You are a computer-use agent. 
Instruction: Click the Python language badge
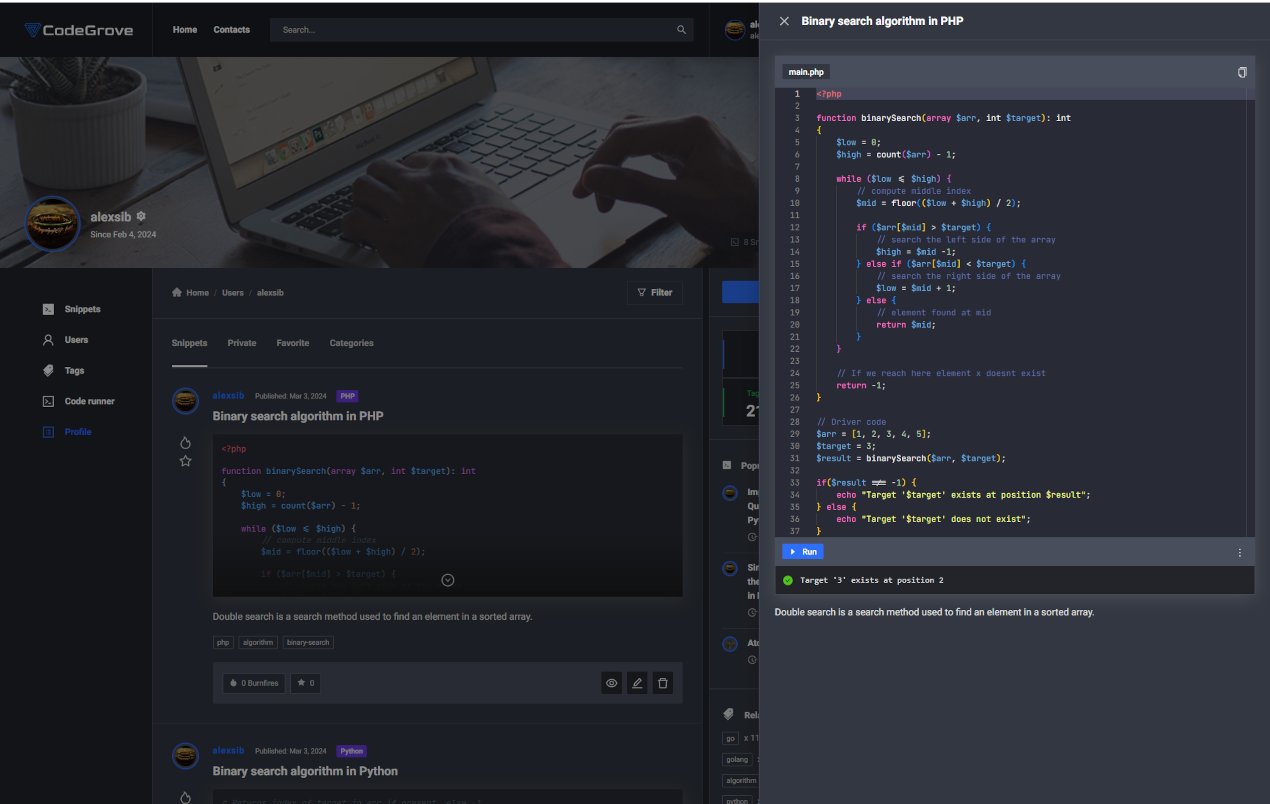coord(351,751)
